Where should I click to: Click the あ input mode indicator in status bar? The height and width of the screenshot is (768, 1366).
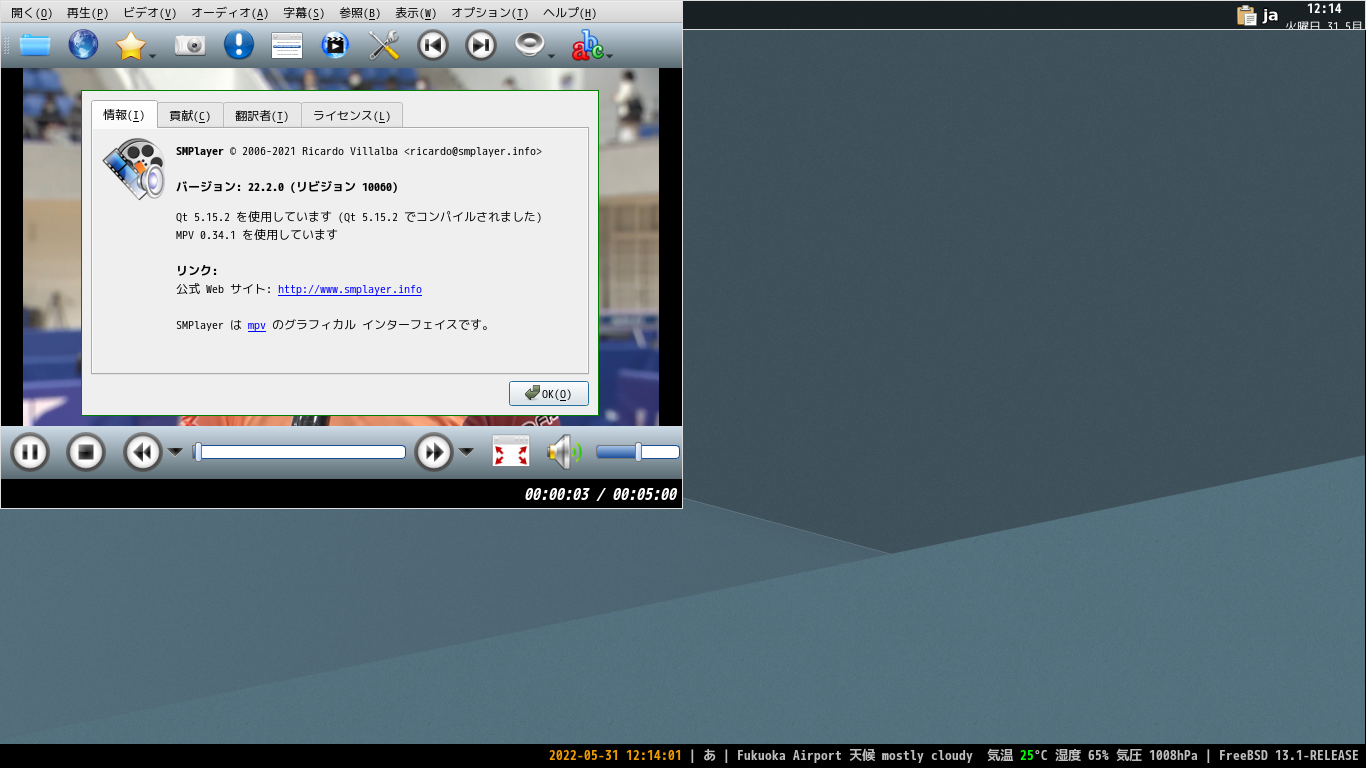(x=710, y=756)
